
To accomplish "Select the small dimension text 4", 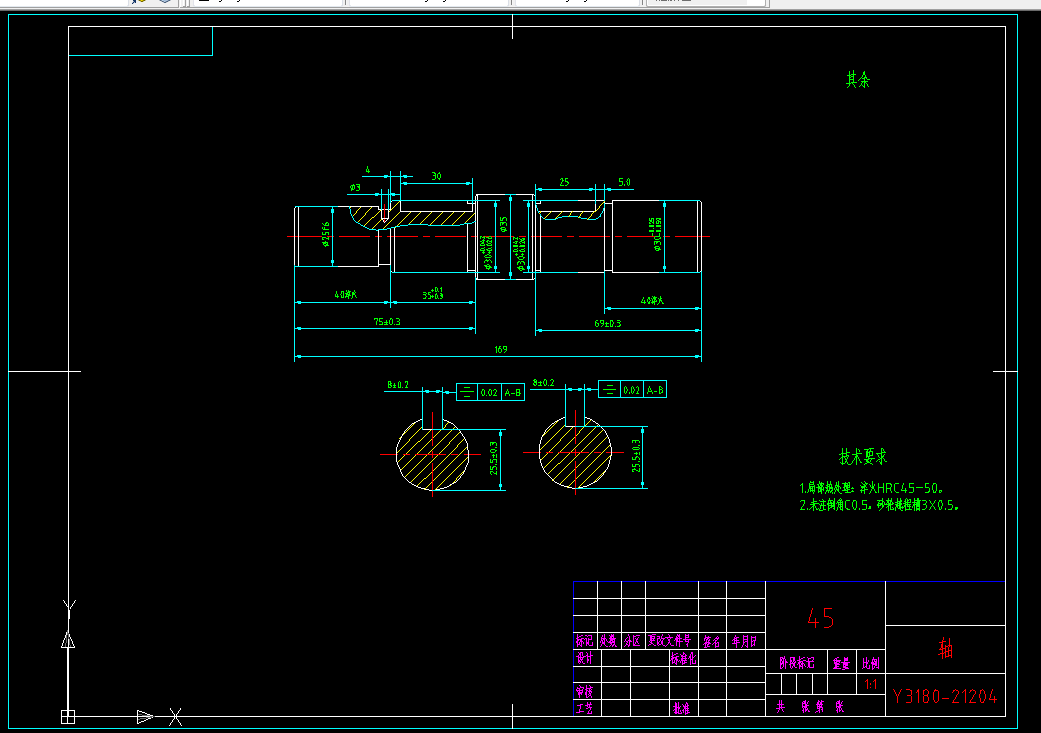I will [x=368, y=170].
